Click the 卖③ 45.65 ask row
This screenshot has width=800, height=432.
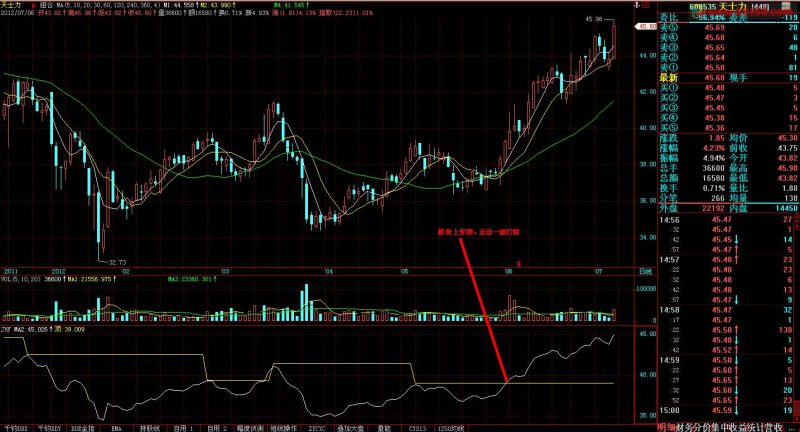[x=728, y=47]
